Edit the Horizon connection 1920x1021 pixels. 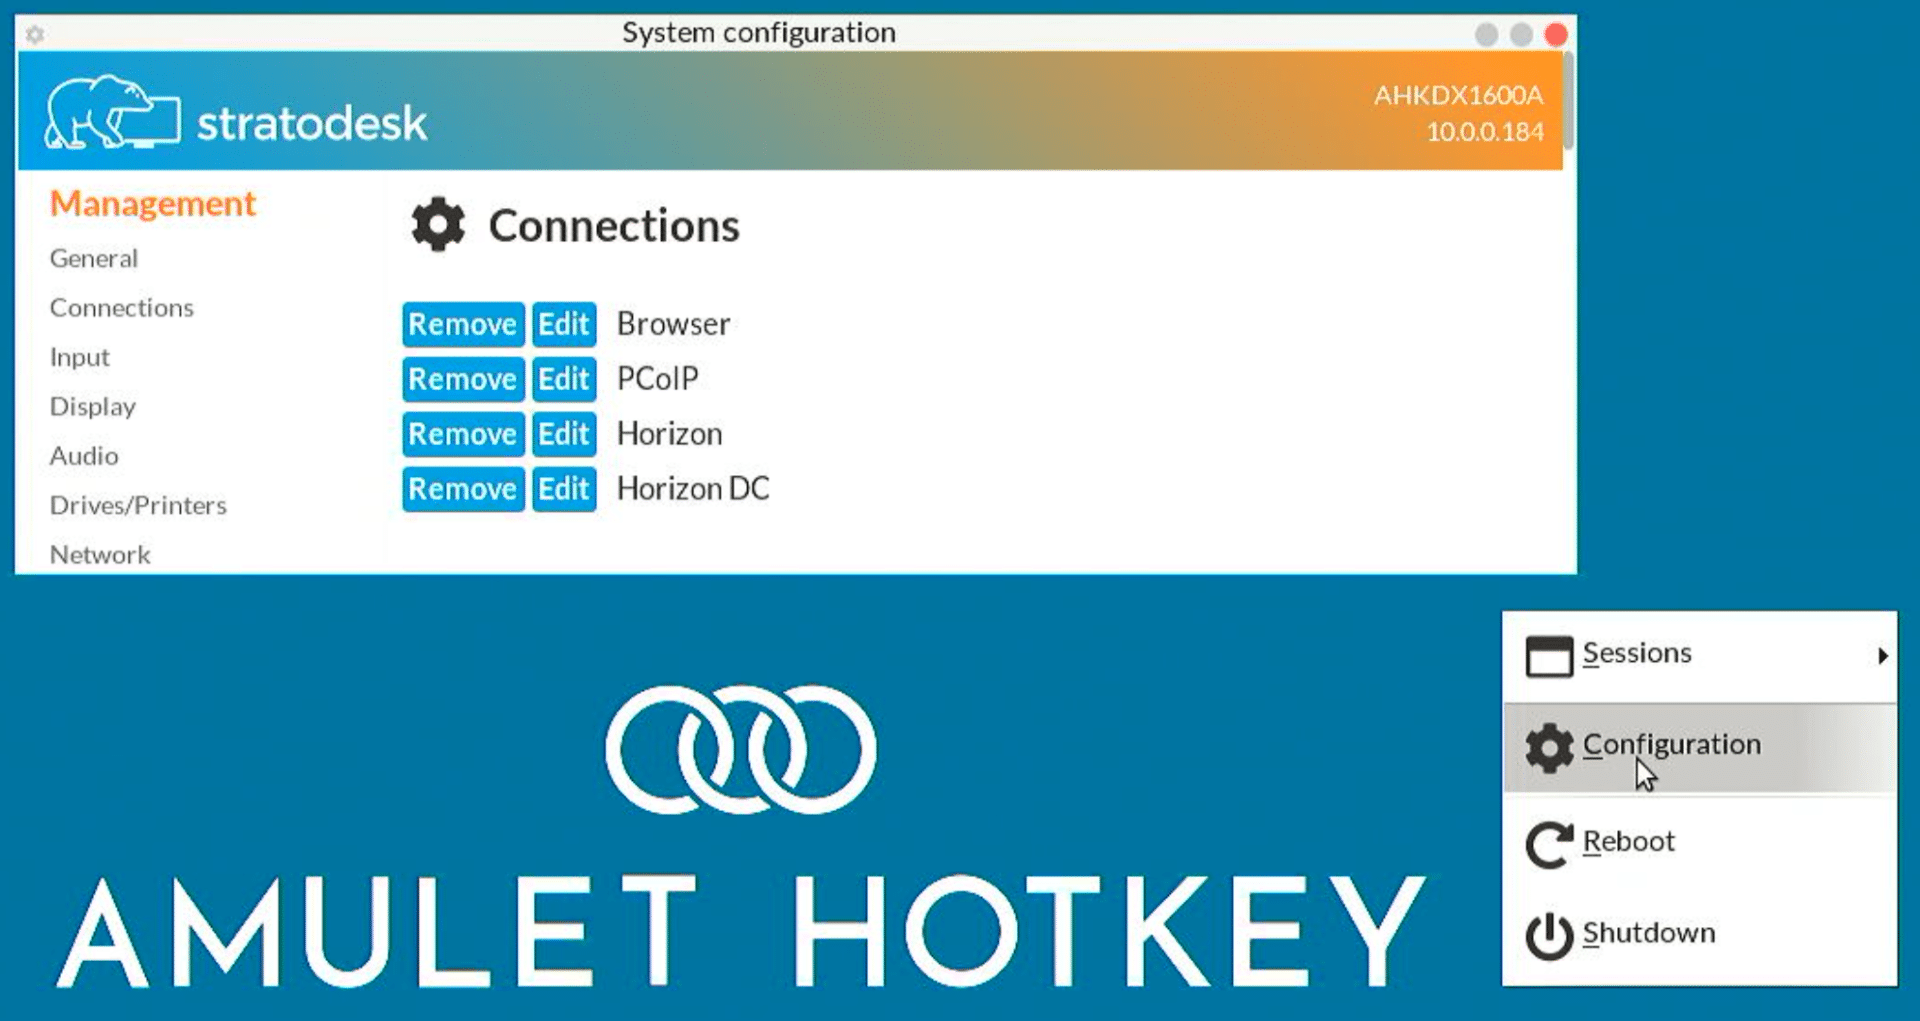(564, 434)
